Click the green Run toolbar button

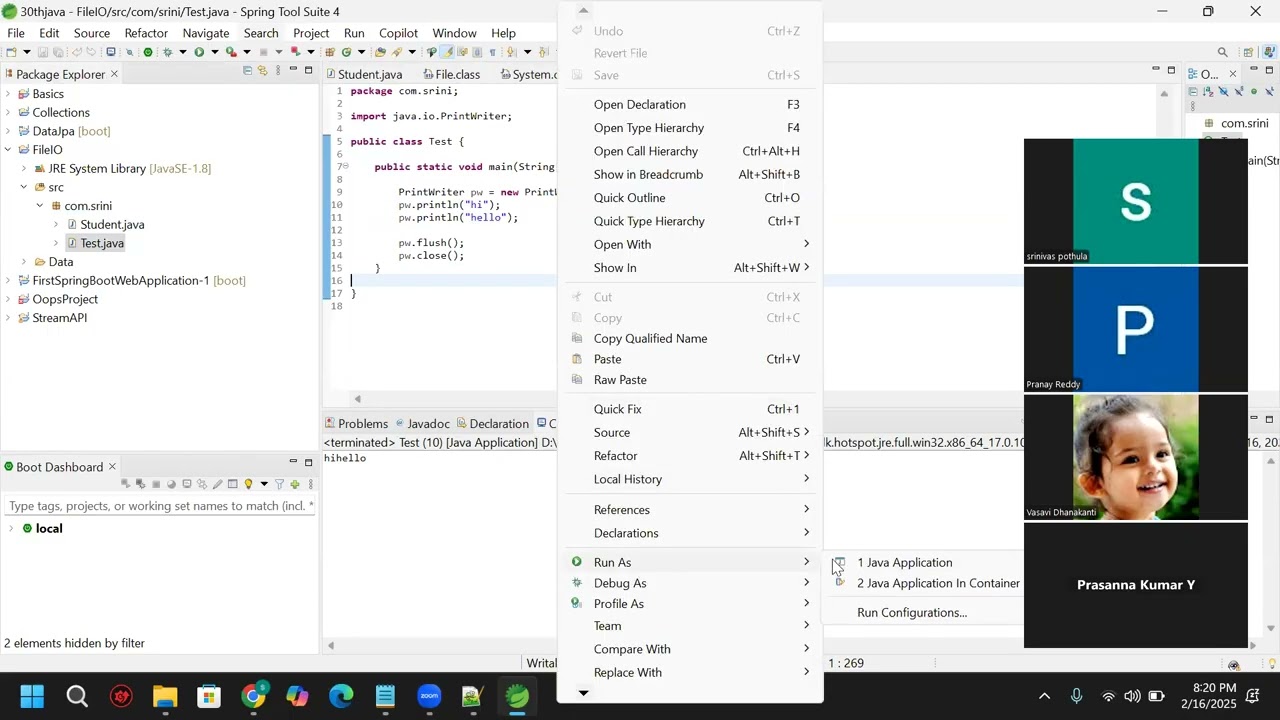click(x=199, y=52)
